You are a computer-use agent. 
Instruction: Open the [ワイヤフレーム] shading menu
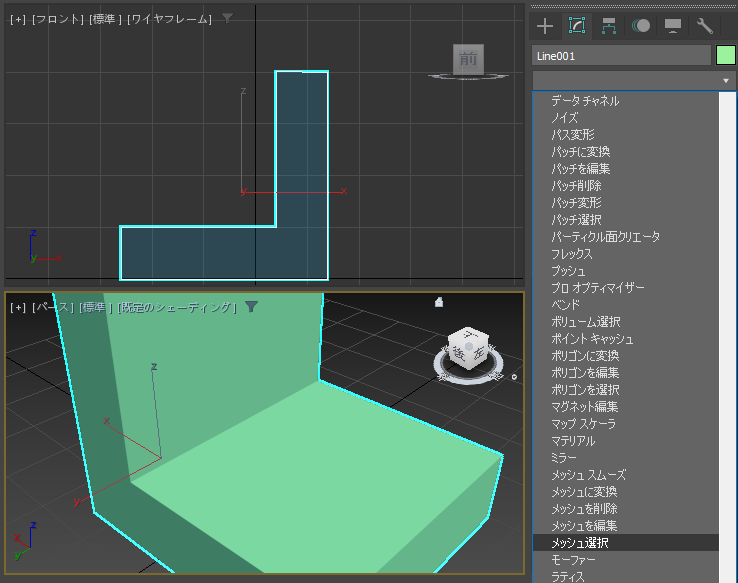pos(169,19)
